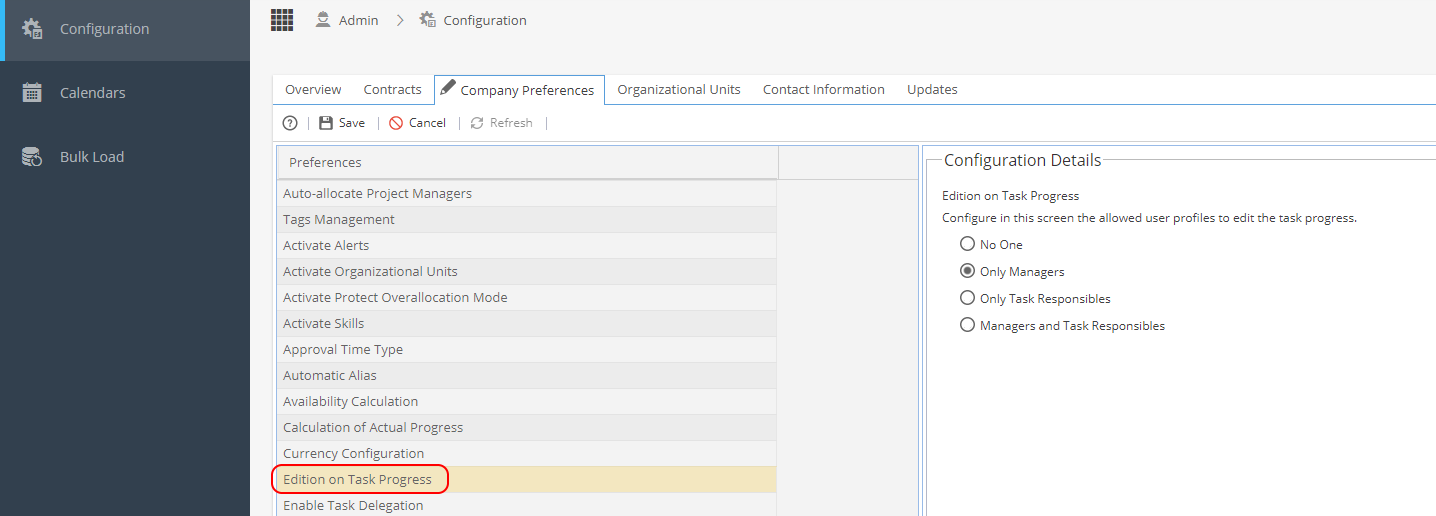Click the pencil icon on Company Preferences tab
Screen dimensions: 1436x516
[x=448, y=87]
